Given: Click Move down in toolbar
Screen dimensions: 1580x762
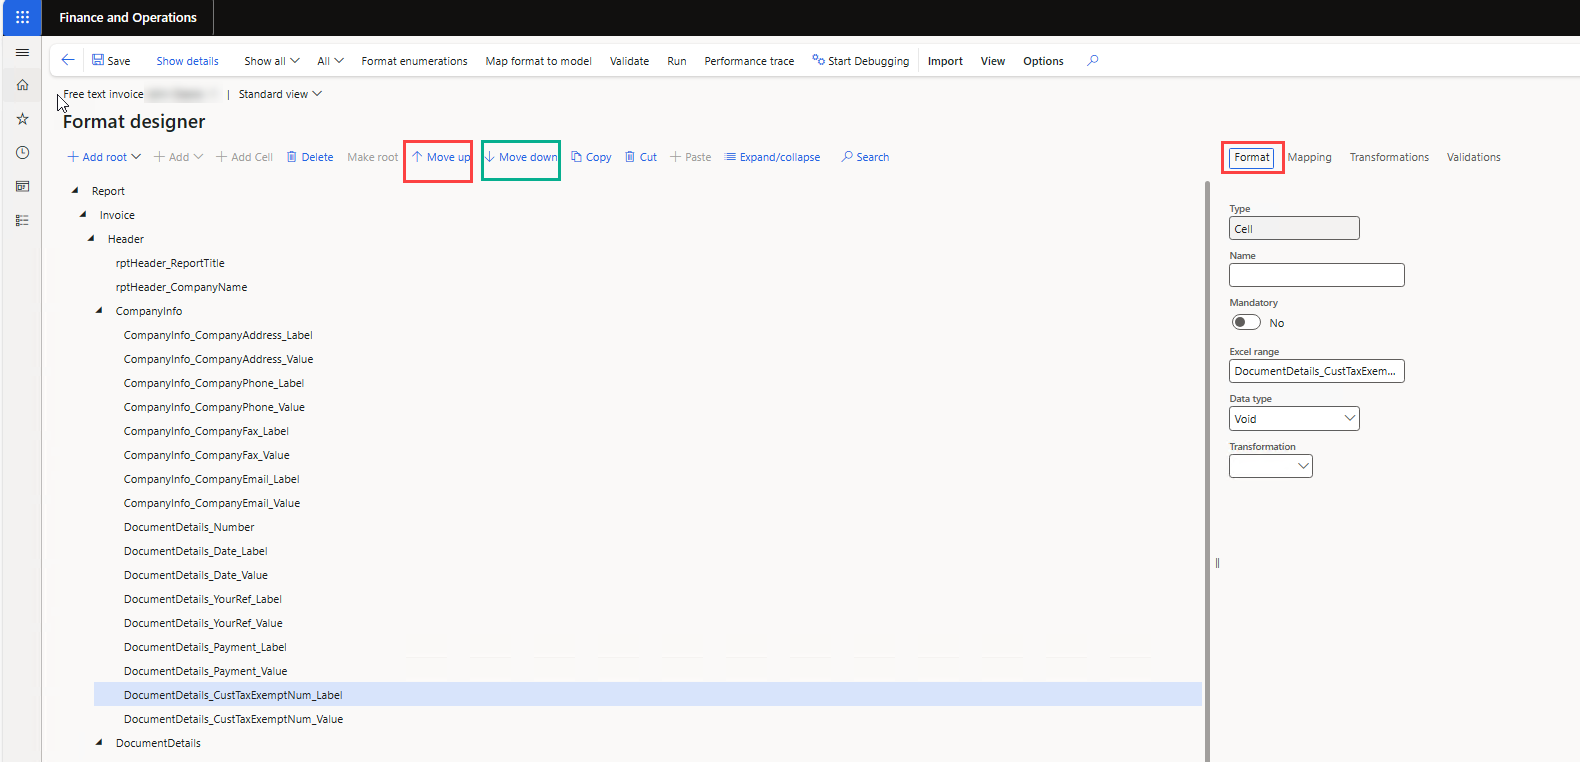Looking at the screenshot, I should [x=521, y=157].
